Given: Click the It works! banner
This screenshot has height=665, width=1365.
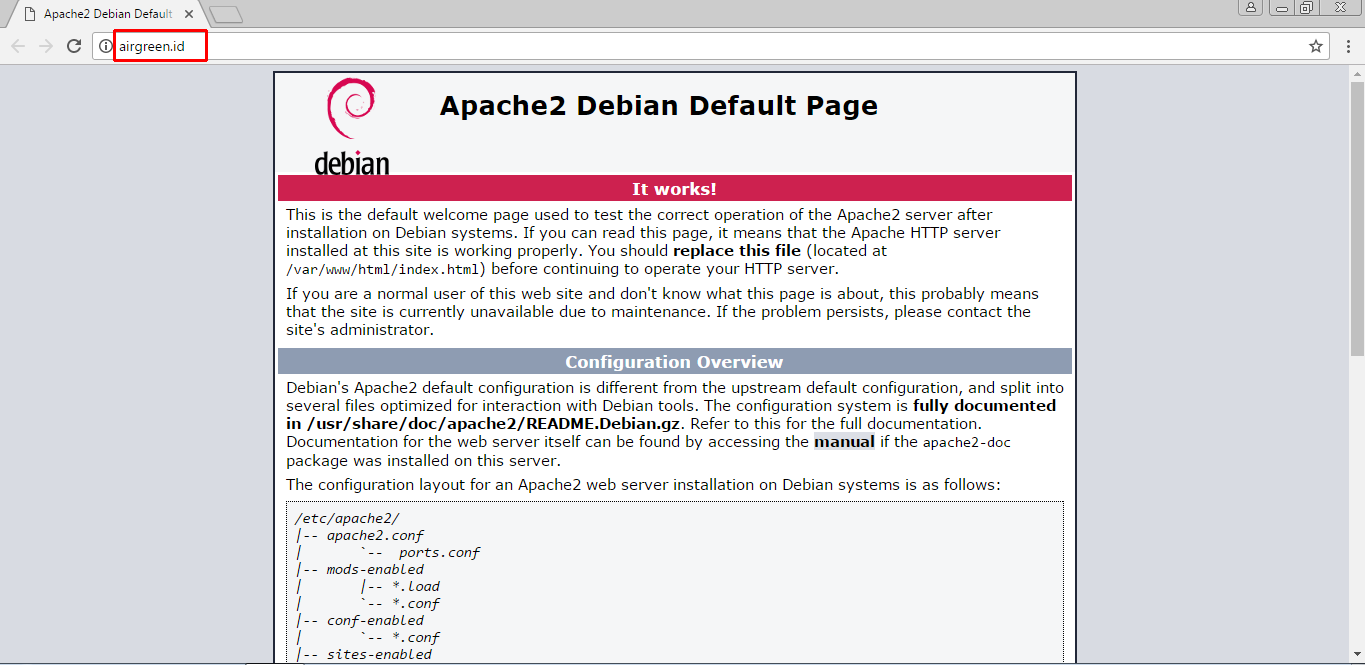Looking at the screenshot, I should tap(675, 189).
